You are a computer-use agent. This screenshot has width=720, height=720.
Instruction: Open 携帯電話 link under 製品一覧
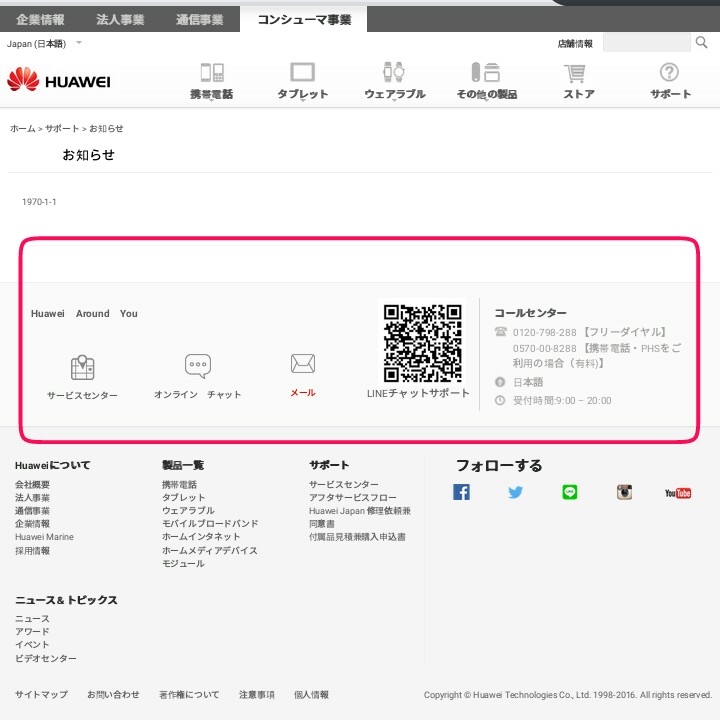coord(179,484)
